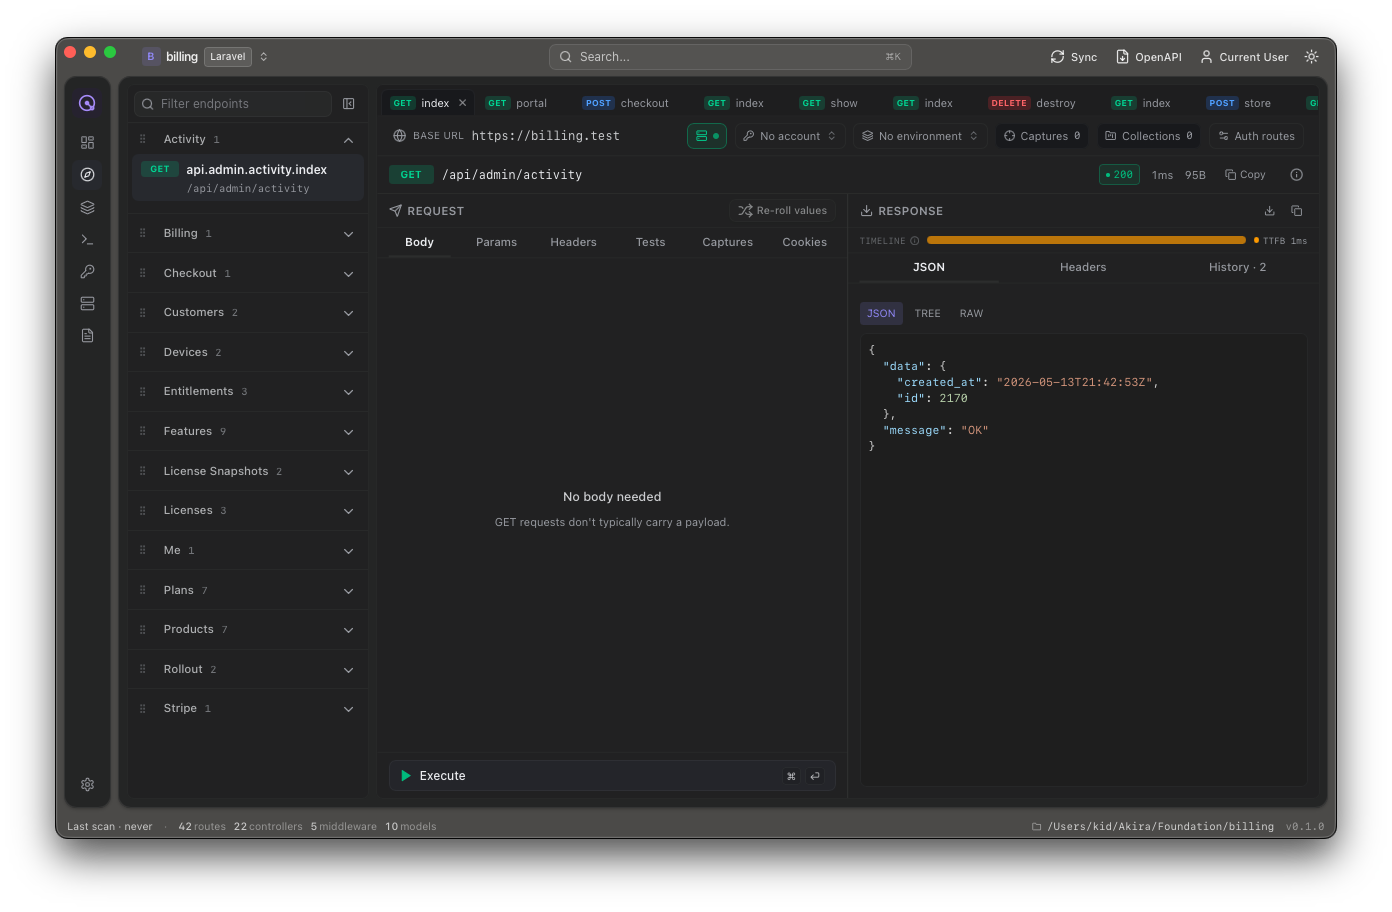Click the Timeline info icon
Image resolution: width=1392 pixels, height=912 pixels.
[914, 241]
